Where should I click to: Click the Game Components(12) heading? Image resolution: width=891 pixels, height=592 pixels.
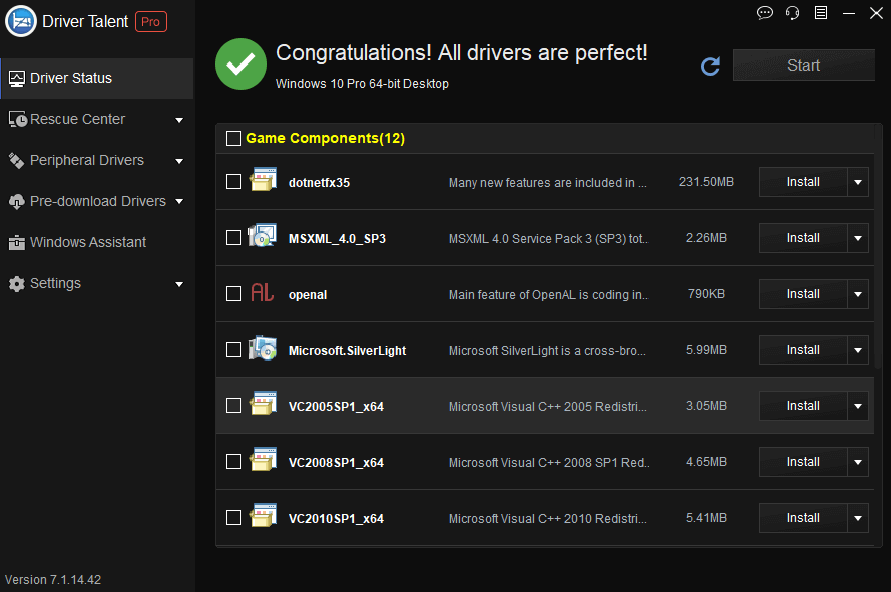(x=325, y=138)
